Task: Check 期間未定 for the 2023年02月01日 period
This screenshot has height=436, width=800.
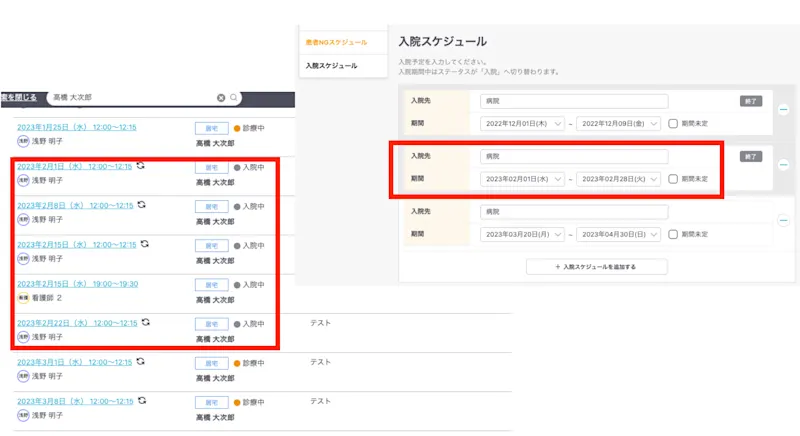Action: pyautogui.click(x=673, y=179)
